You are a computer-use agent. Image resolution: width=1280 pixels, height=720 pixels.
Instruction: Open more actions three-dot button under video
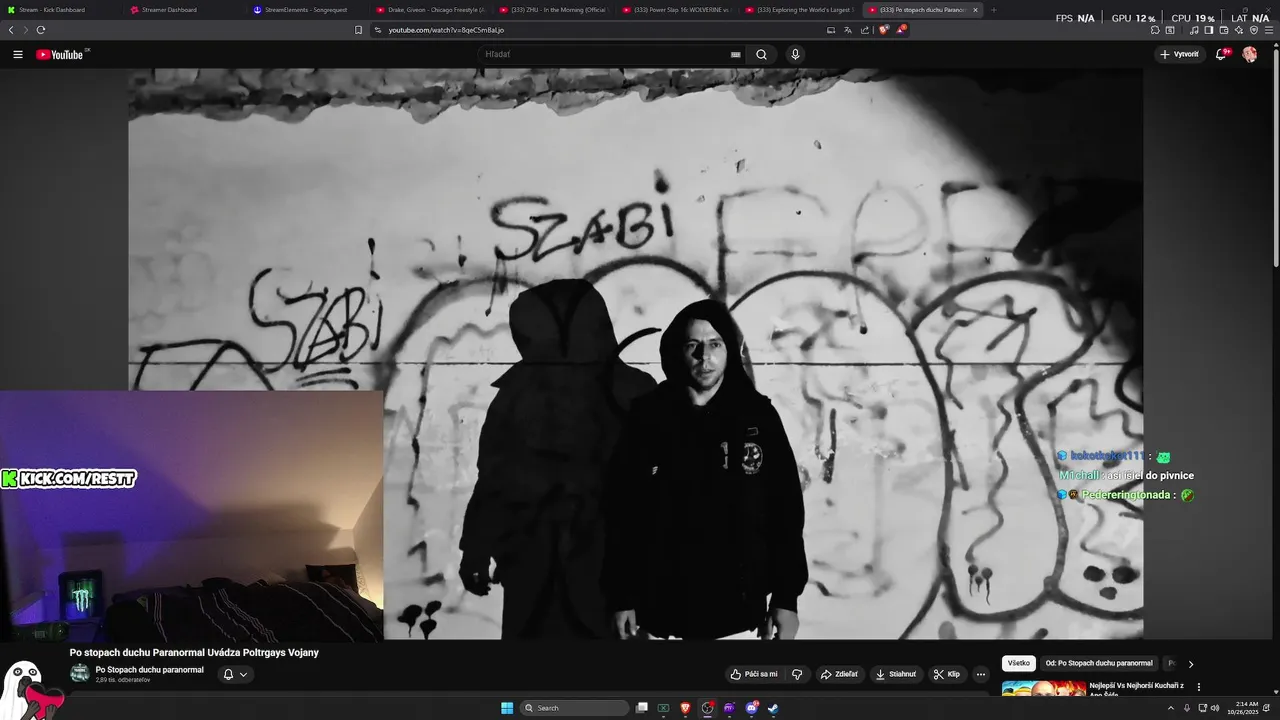coord(981,674)
